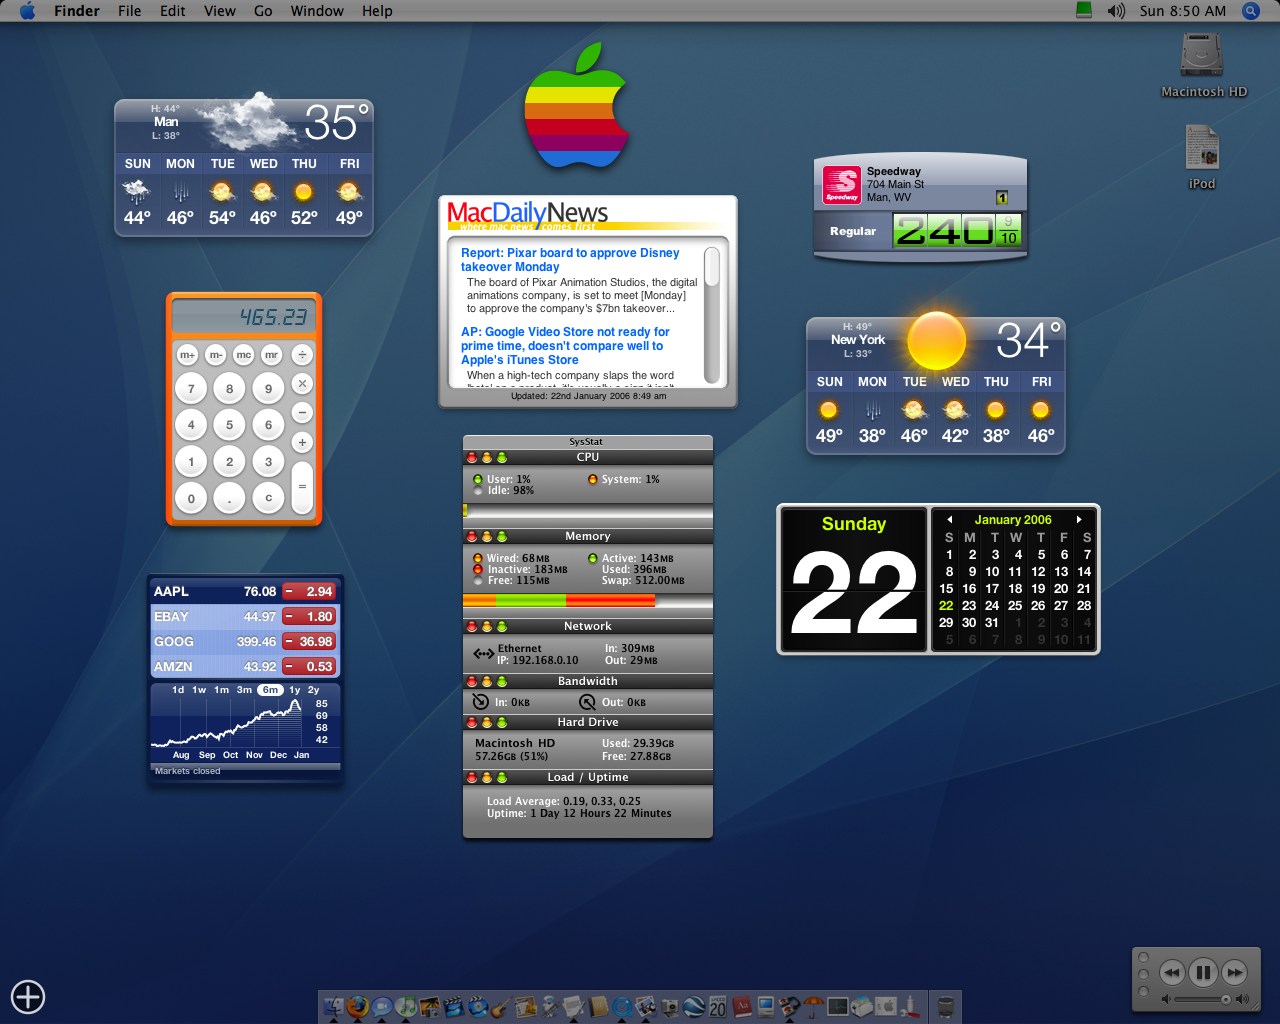Screen dimensions: 1280x1024
Task: Select the 1m stock chart range
Action: (x=221, y=690)
